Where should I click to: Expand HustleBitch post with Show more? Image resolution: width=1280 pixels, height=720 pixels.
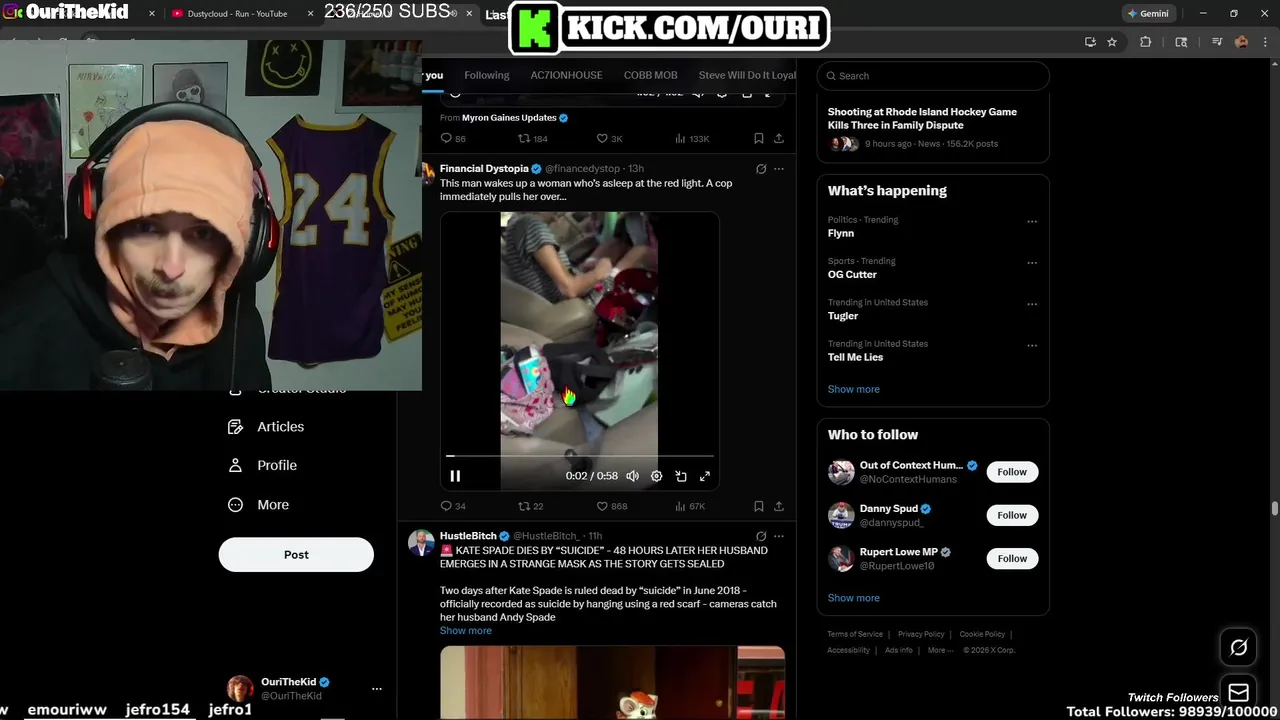coord(466,631)
